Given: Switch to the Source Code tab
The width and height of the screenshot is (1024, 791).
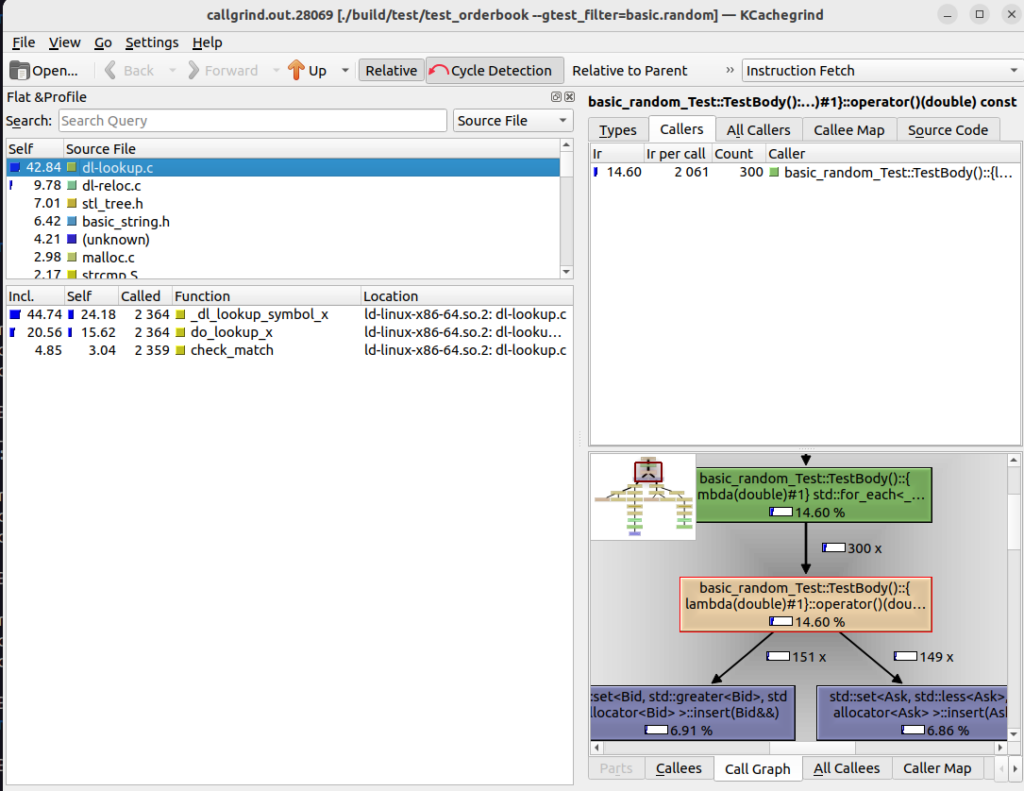Looking at the screenshot, I should coord(948,130).
